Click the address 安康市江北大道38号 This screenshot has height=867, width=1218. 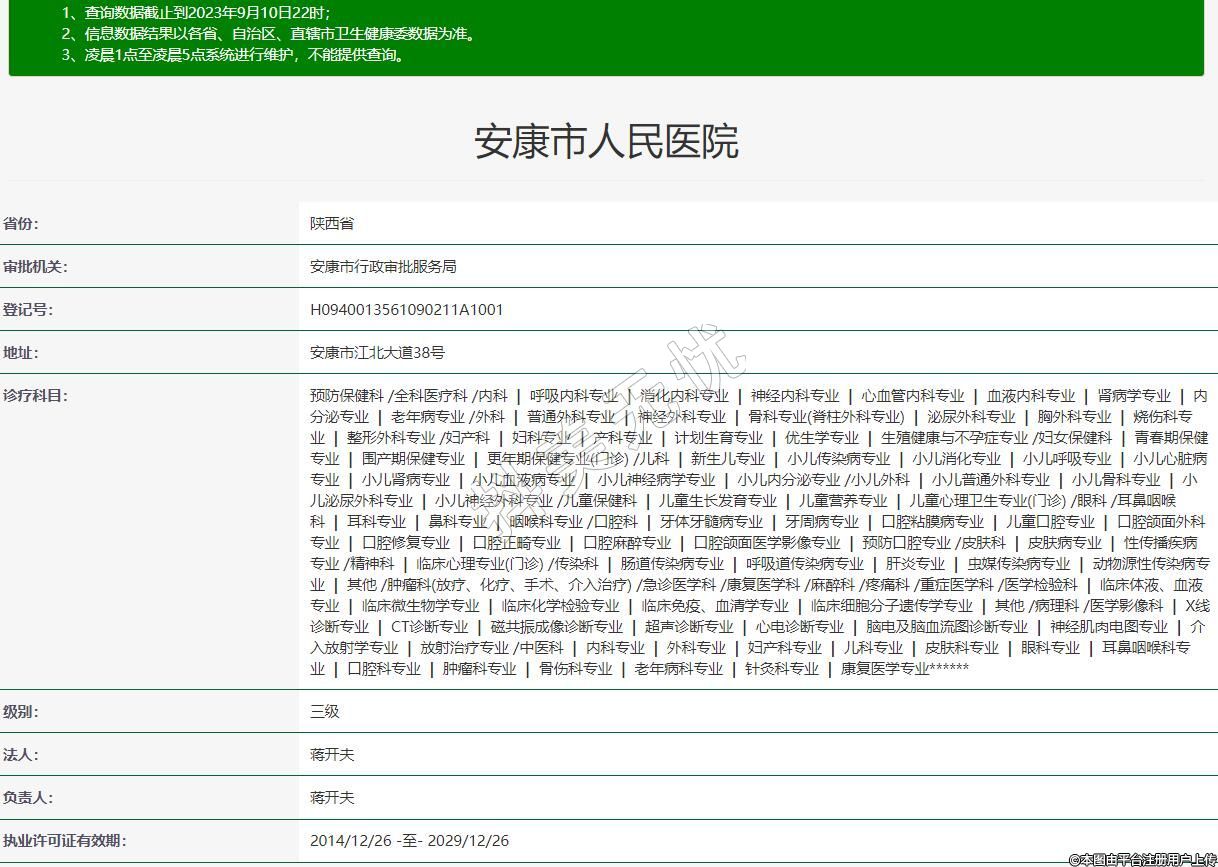click(x=377, y=353)
